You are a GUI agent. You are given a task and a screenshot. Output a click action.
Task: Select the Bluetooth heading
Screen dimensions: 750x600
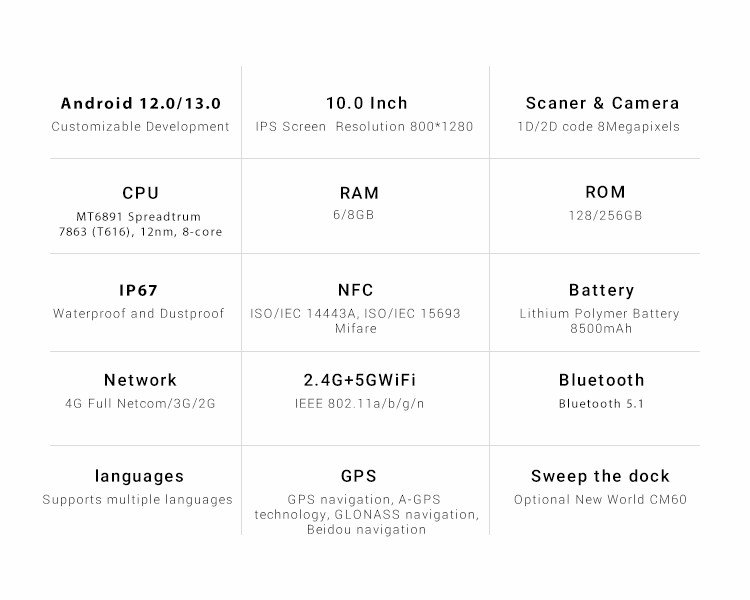click(601, 380)
